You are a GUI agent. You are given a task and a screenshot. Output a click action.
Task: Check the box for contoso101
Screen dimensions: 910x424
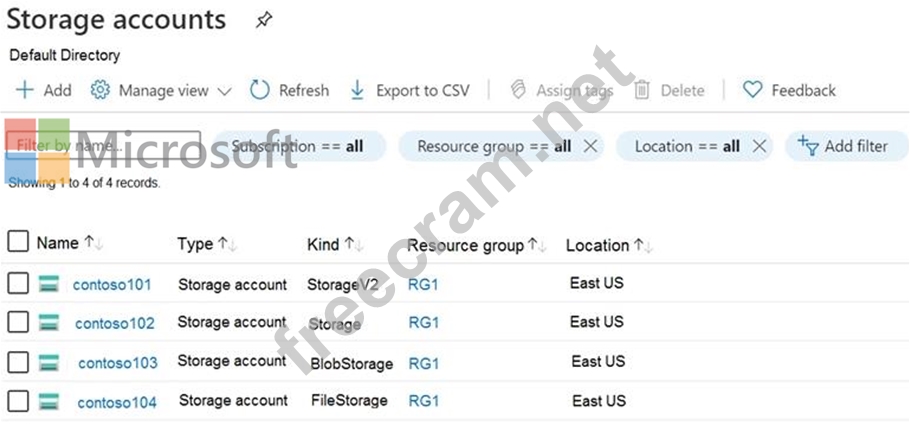click(x=18, y=283)
